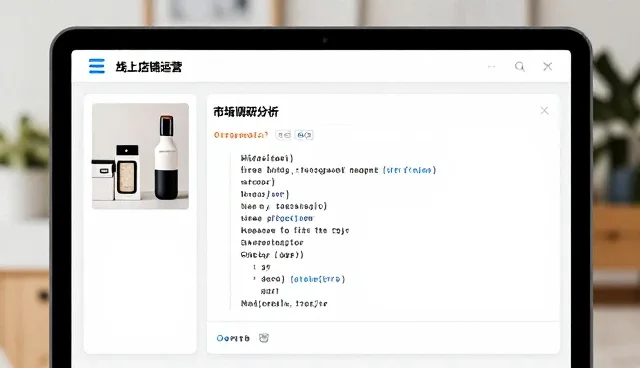Image resolution: width=640 pixels, height=368 pixels.
Task: Select the gray tag badge beside orange label
Action: pyautogui.click(x=283, y=135)
